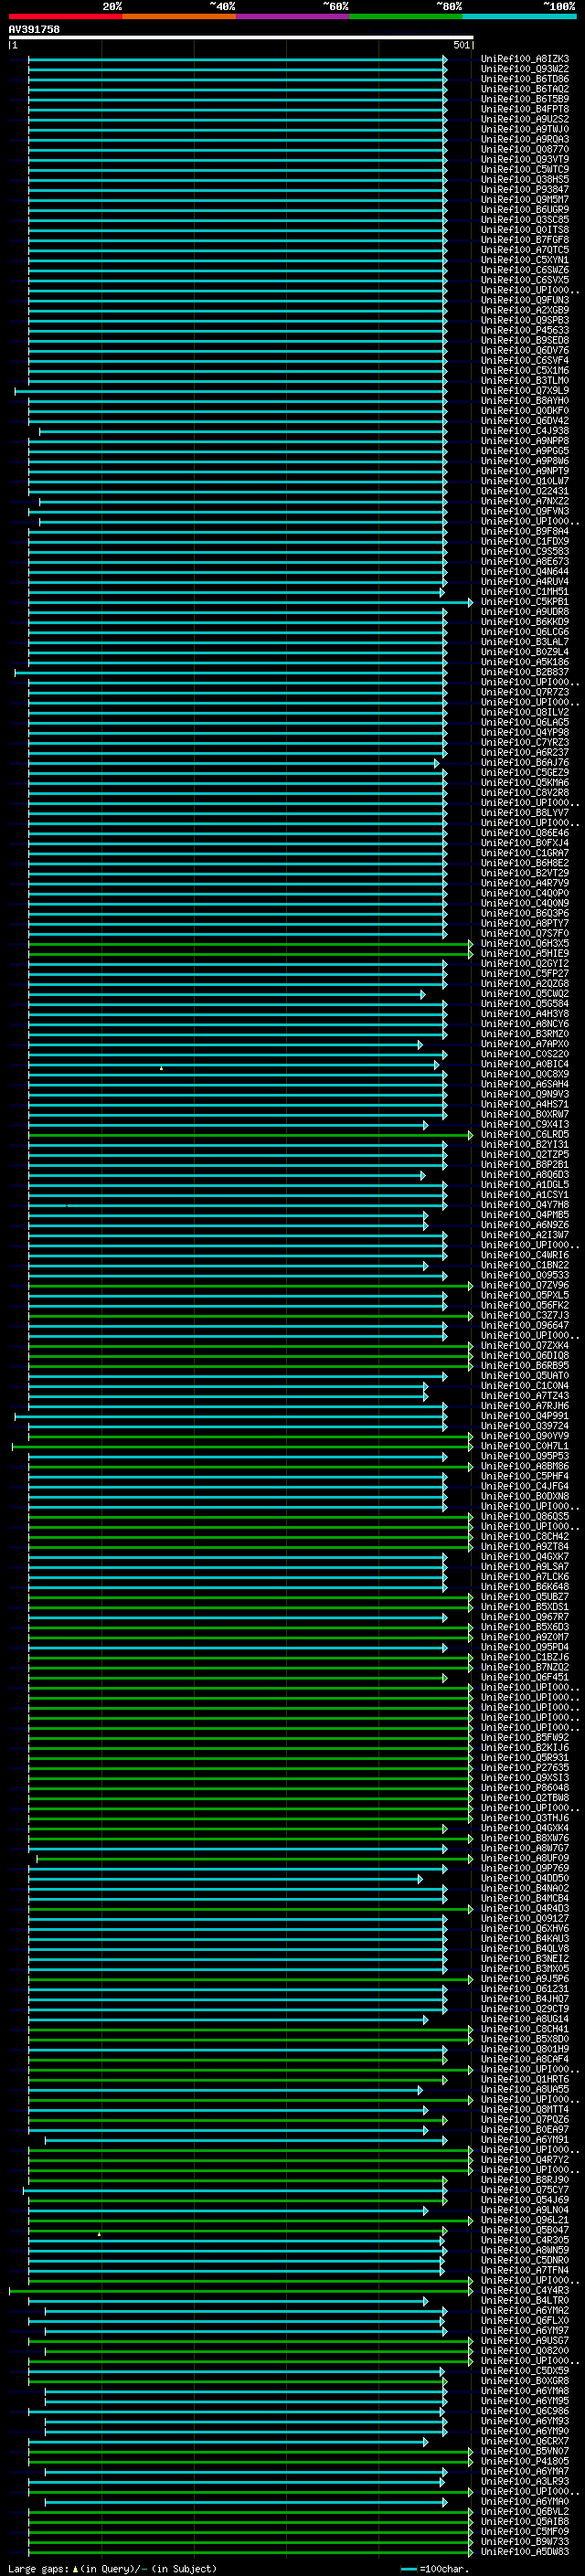Viewport: 585px width, 2576px height.
Task: Open hit UniRef100_Q2GYI2
Action: pyautogui.click(x=525, y=964)
